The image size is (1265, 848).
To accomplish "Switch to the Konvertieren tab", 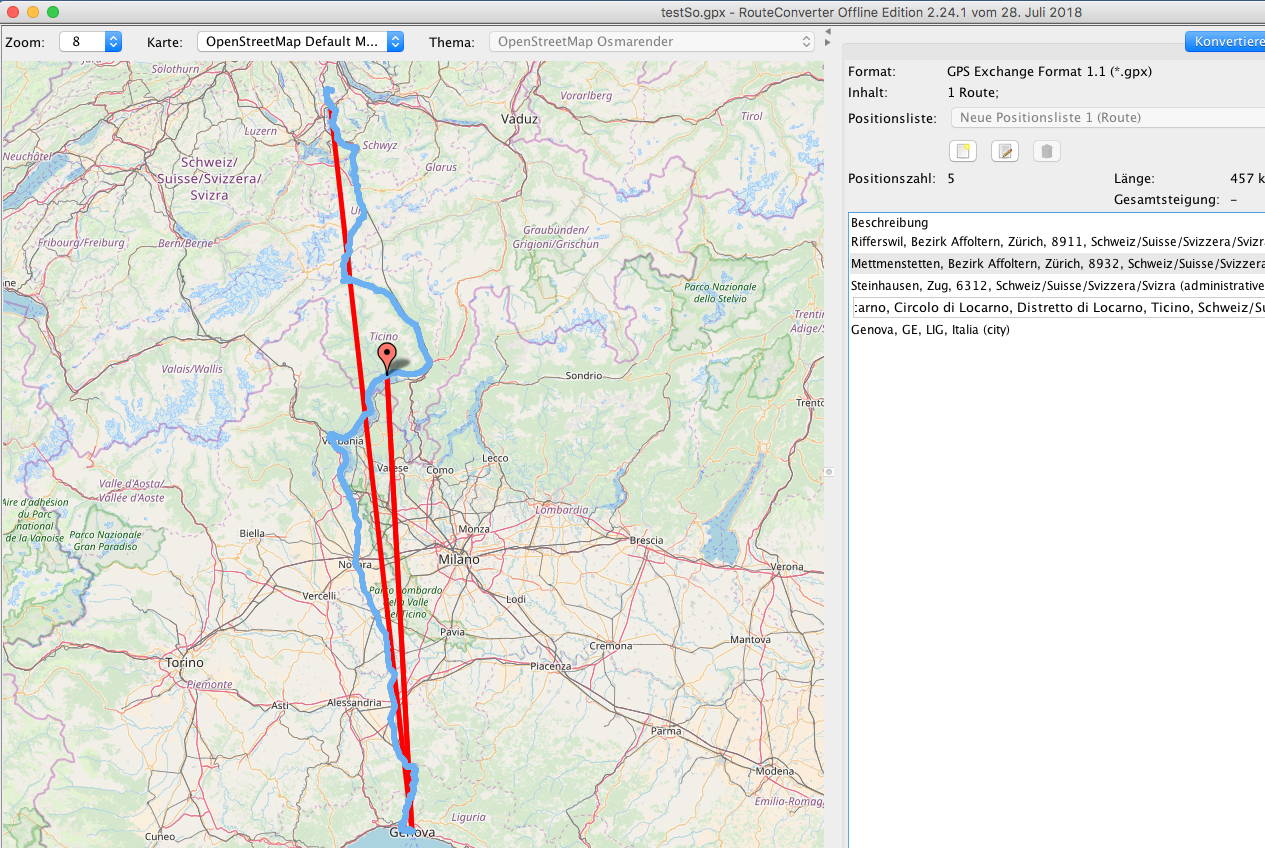I will [1224, 42].
